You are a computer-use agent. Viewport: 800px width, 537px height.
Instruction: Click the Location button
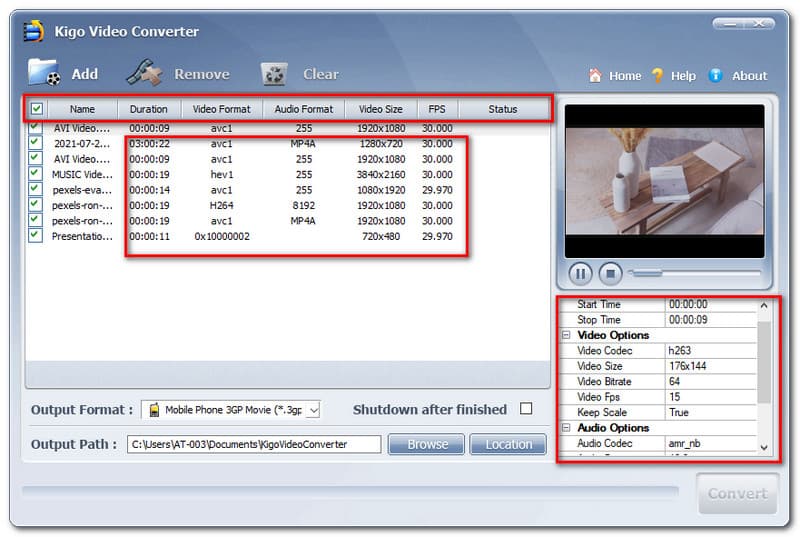click(x=508, y=444)
